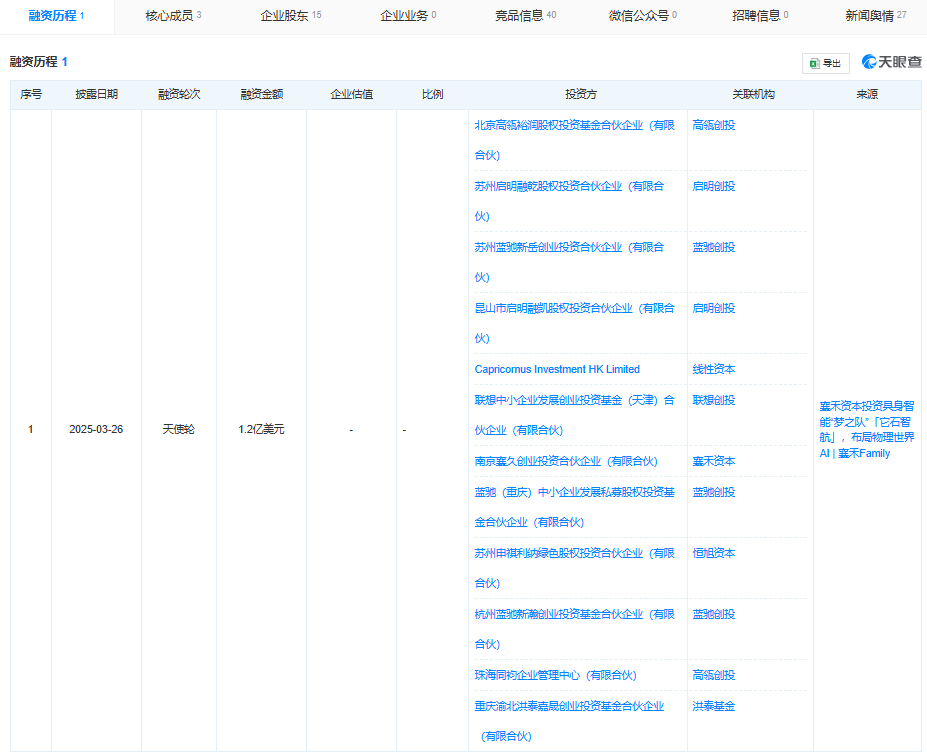Open 蓝驰创投 beside 蓝驰（重庆）
927x754 pixels.
click(x=714, y=492)
